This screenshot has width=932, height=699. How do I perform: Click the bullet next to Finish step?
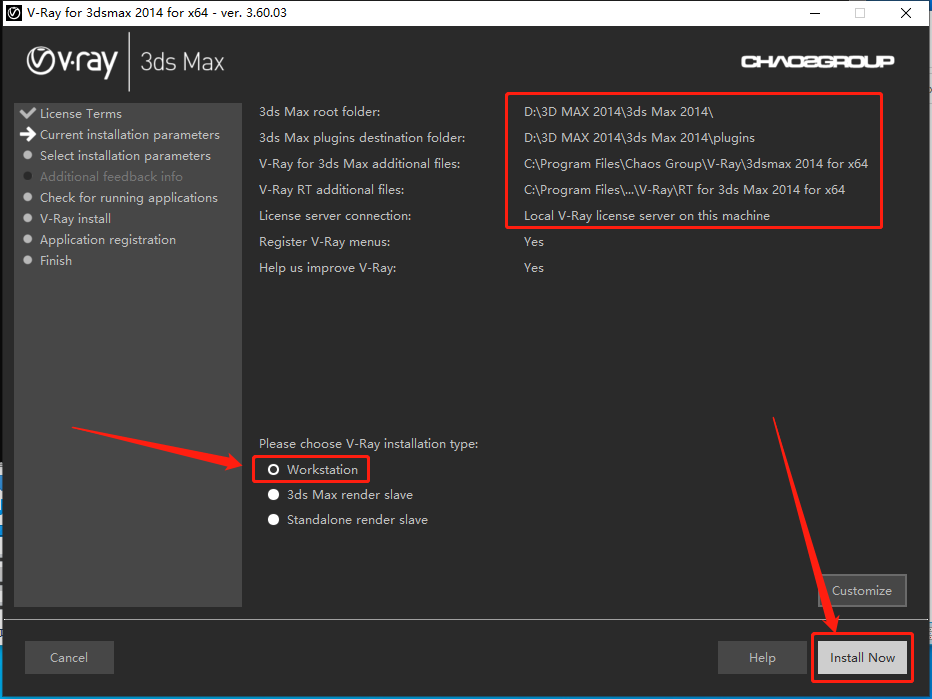click(27, 260)
